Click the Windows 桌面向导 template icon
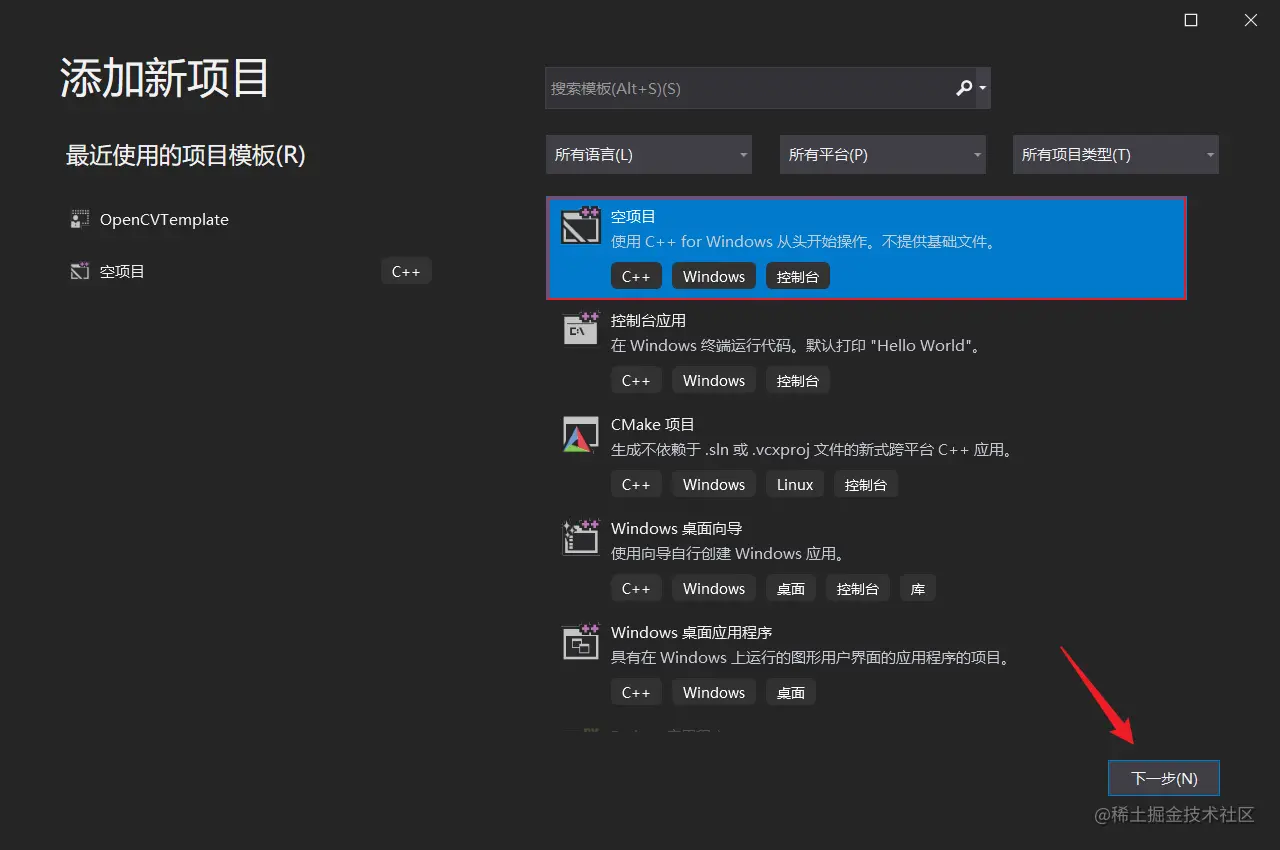 pyautogui.click(x=581, y=538)
